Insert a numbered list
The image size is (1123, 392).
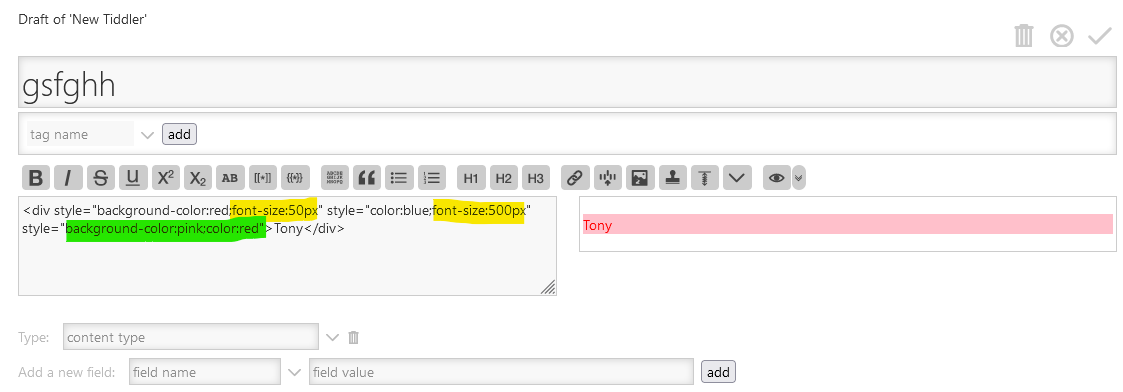(432, 178)
